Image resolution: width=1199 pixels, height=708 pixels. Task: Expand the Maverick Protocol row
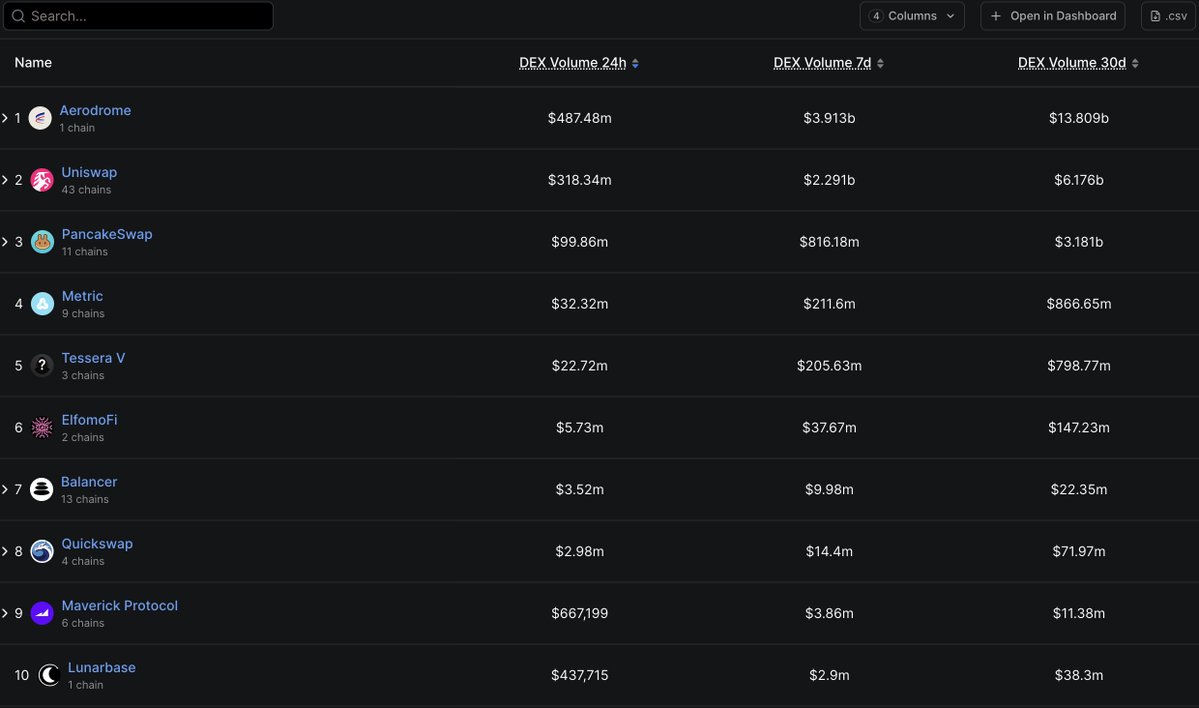coord(5,613)
